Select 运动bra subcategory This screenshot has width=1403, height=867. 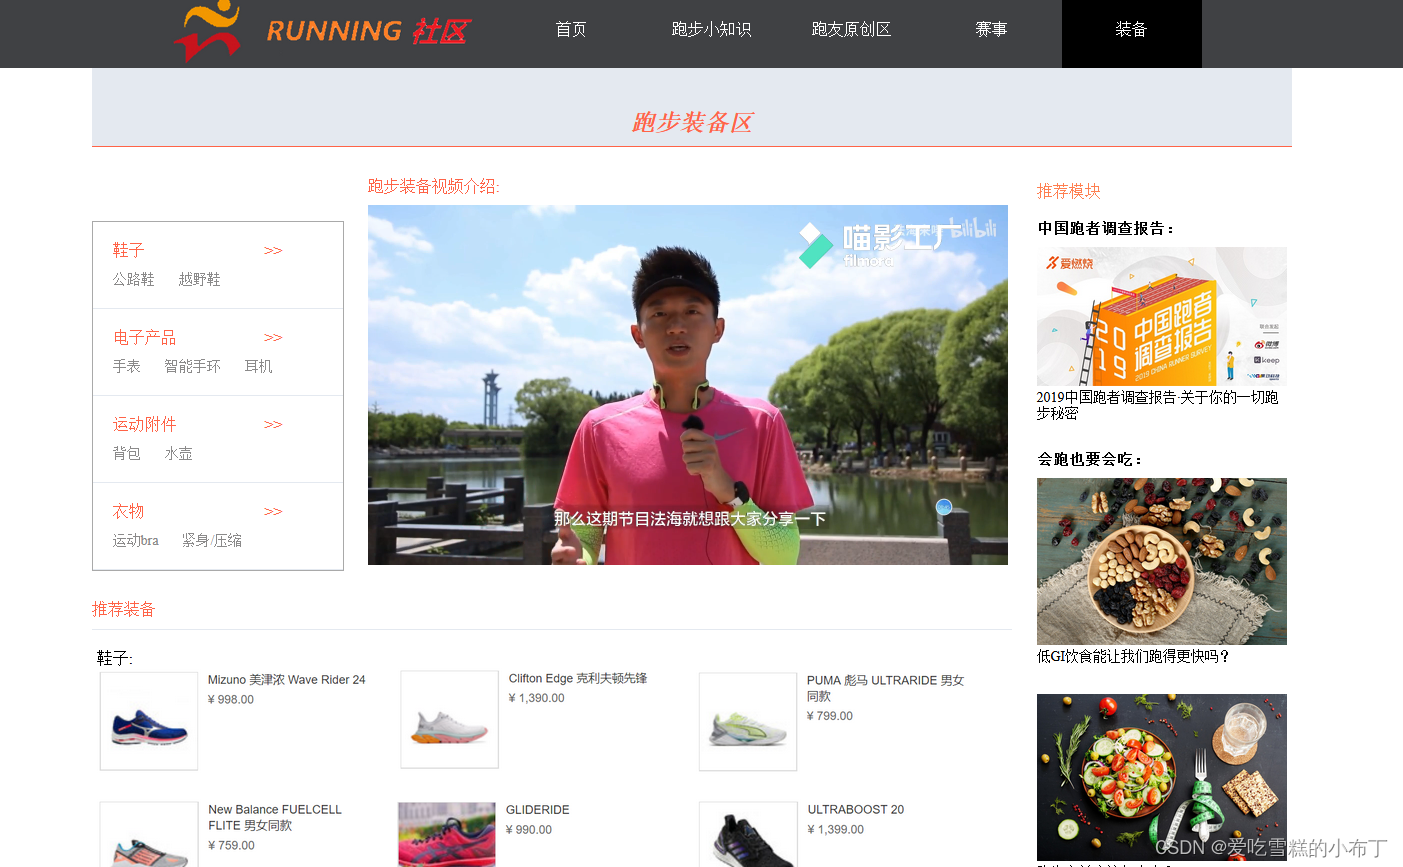pos(135,540)
